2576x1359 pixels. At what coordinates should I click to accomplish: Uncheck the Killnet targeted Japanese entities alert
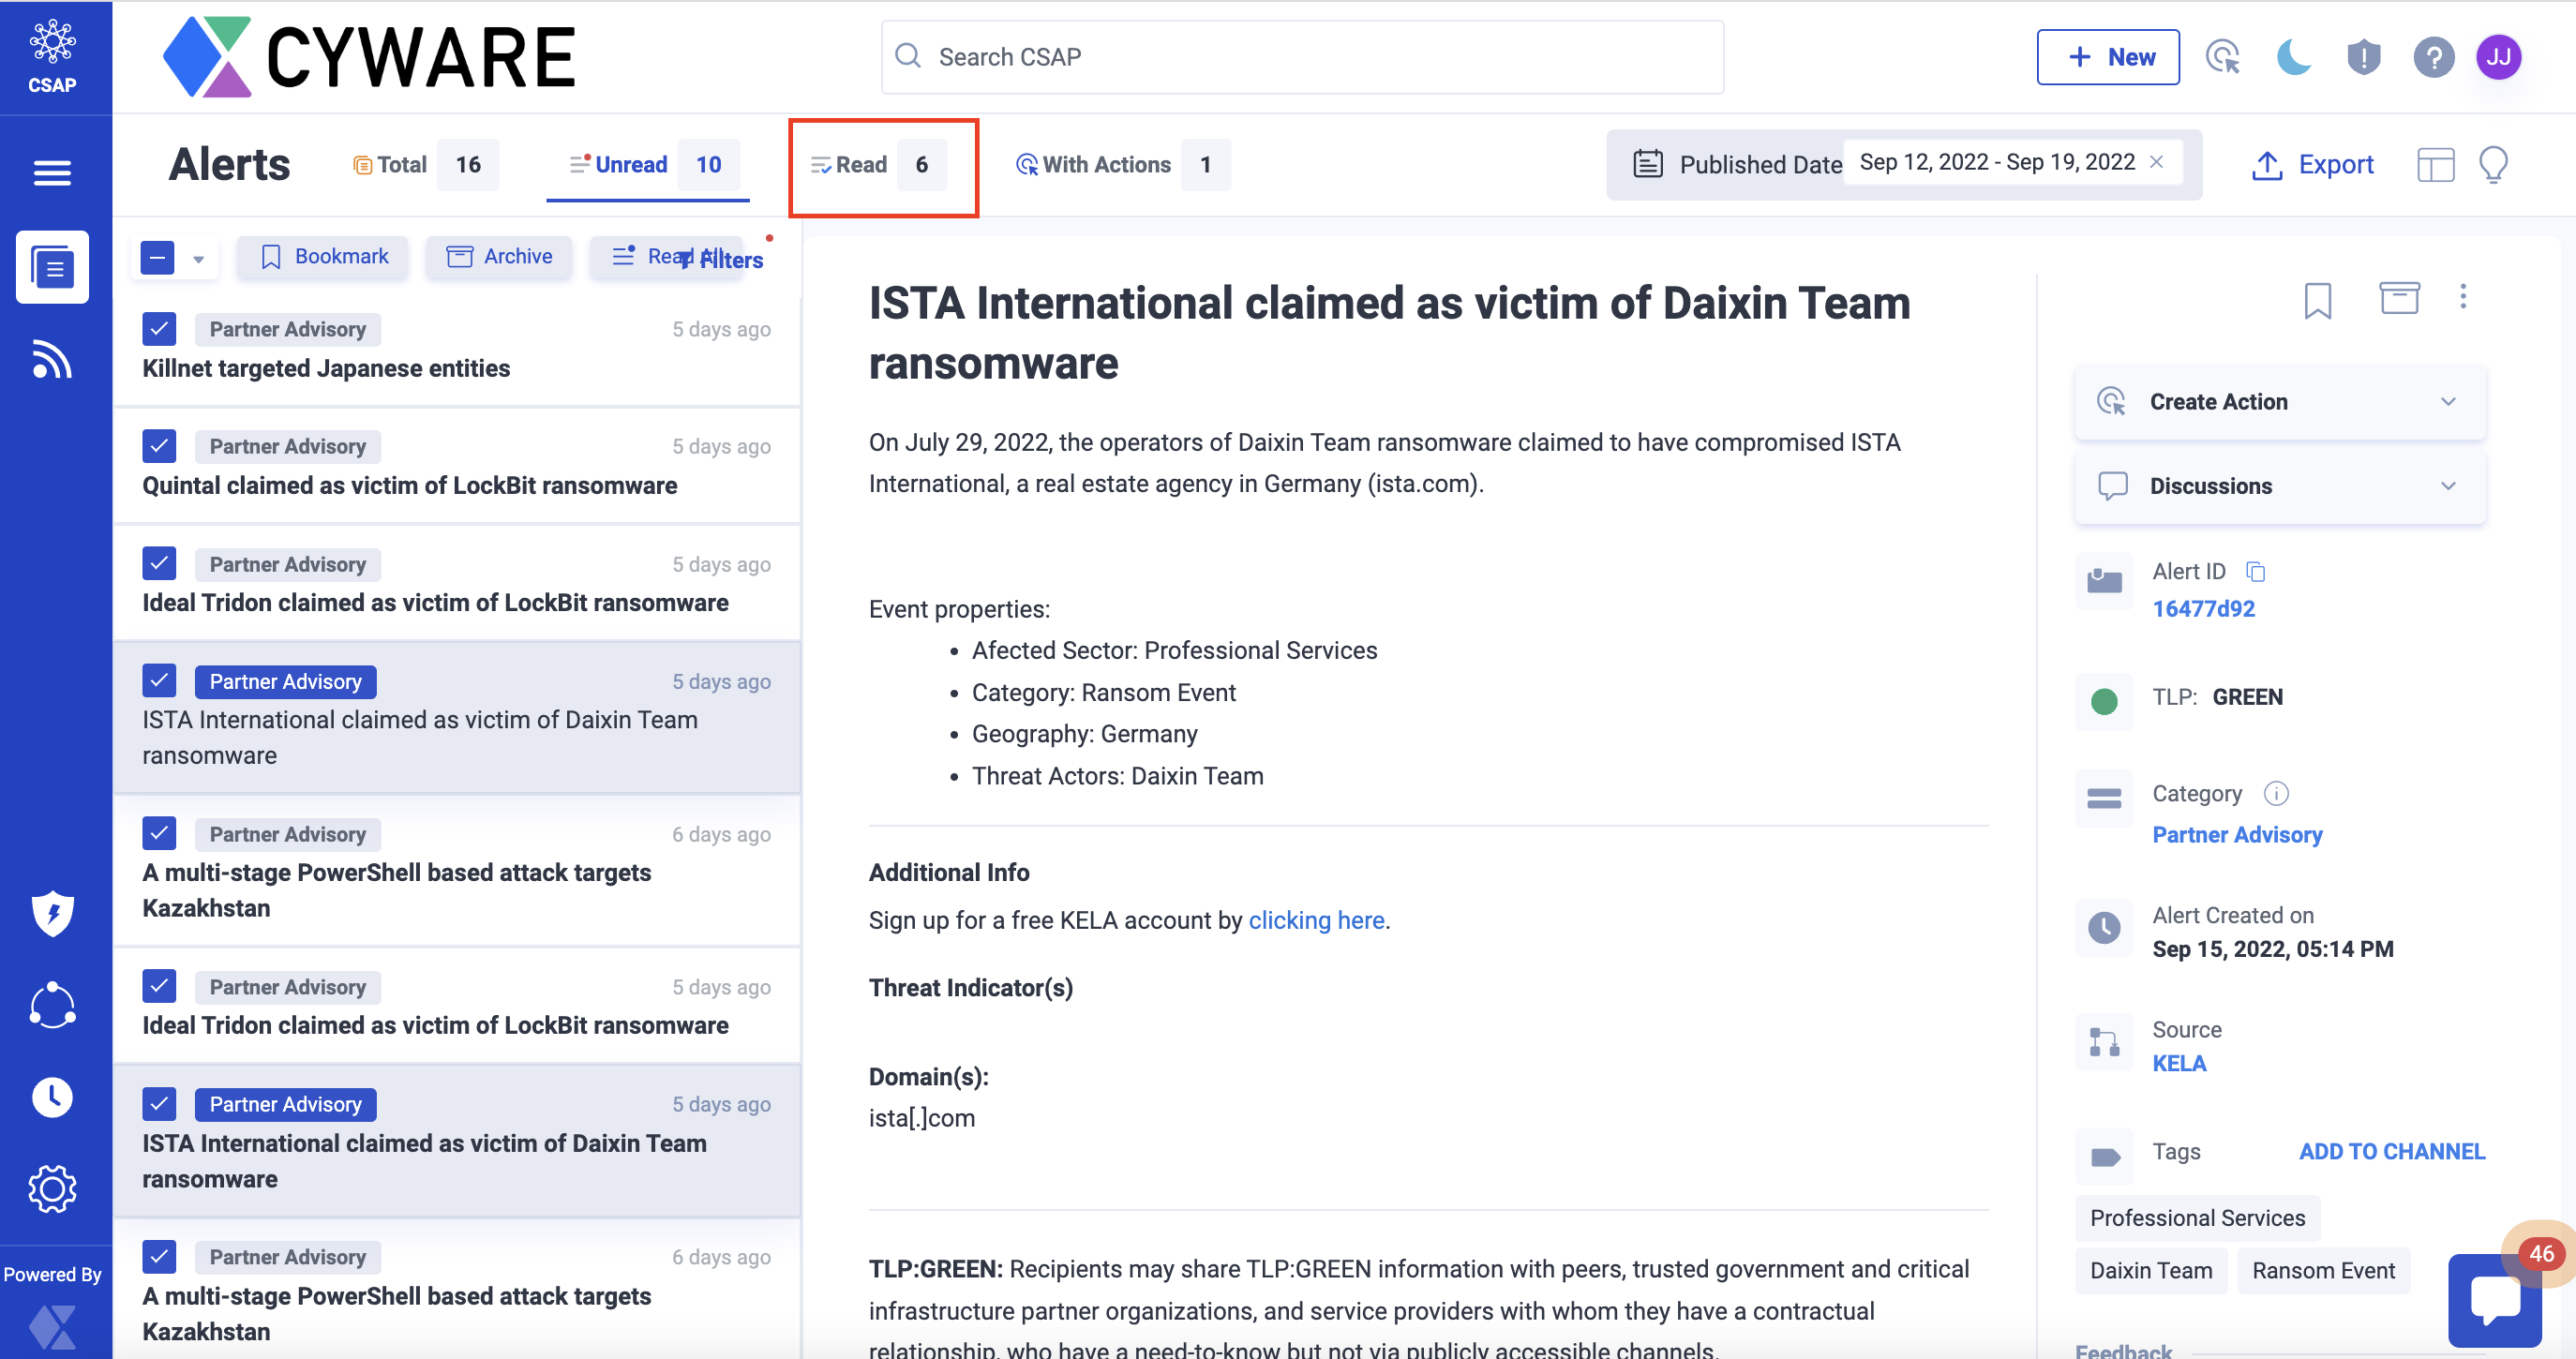(159, 328)
